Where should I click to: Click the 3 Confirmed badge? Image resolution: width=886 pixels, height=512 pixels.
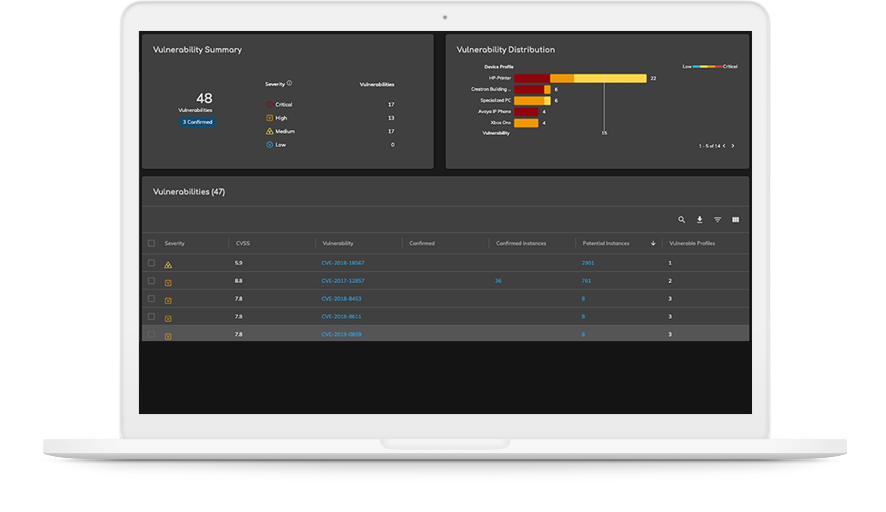pyautogui.click(x=197, y=122)
